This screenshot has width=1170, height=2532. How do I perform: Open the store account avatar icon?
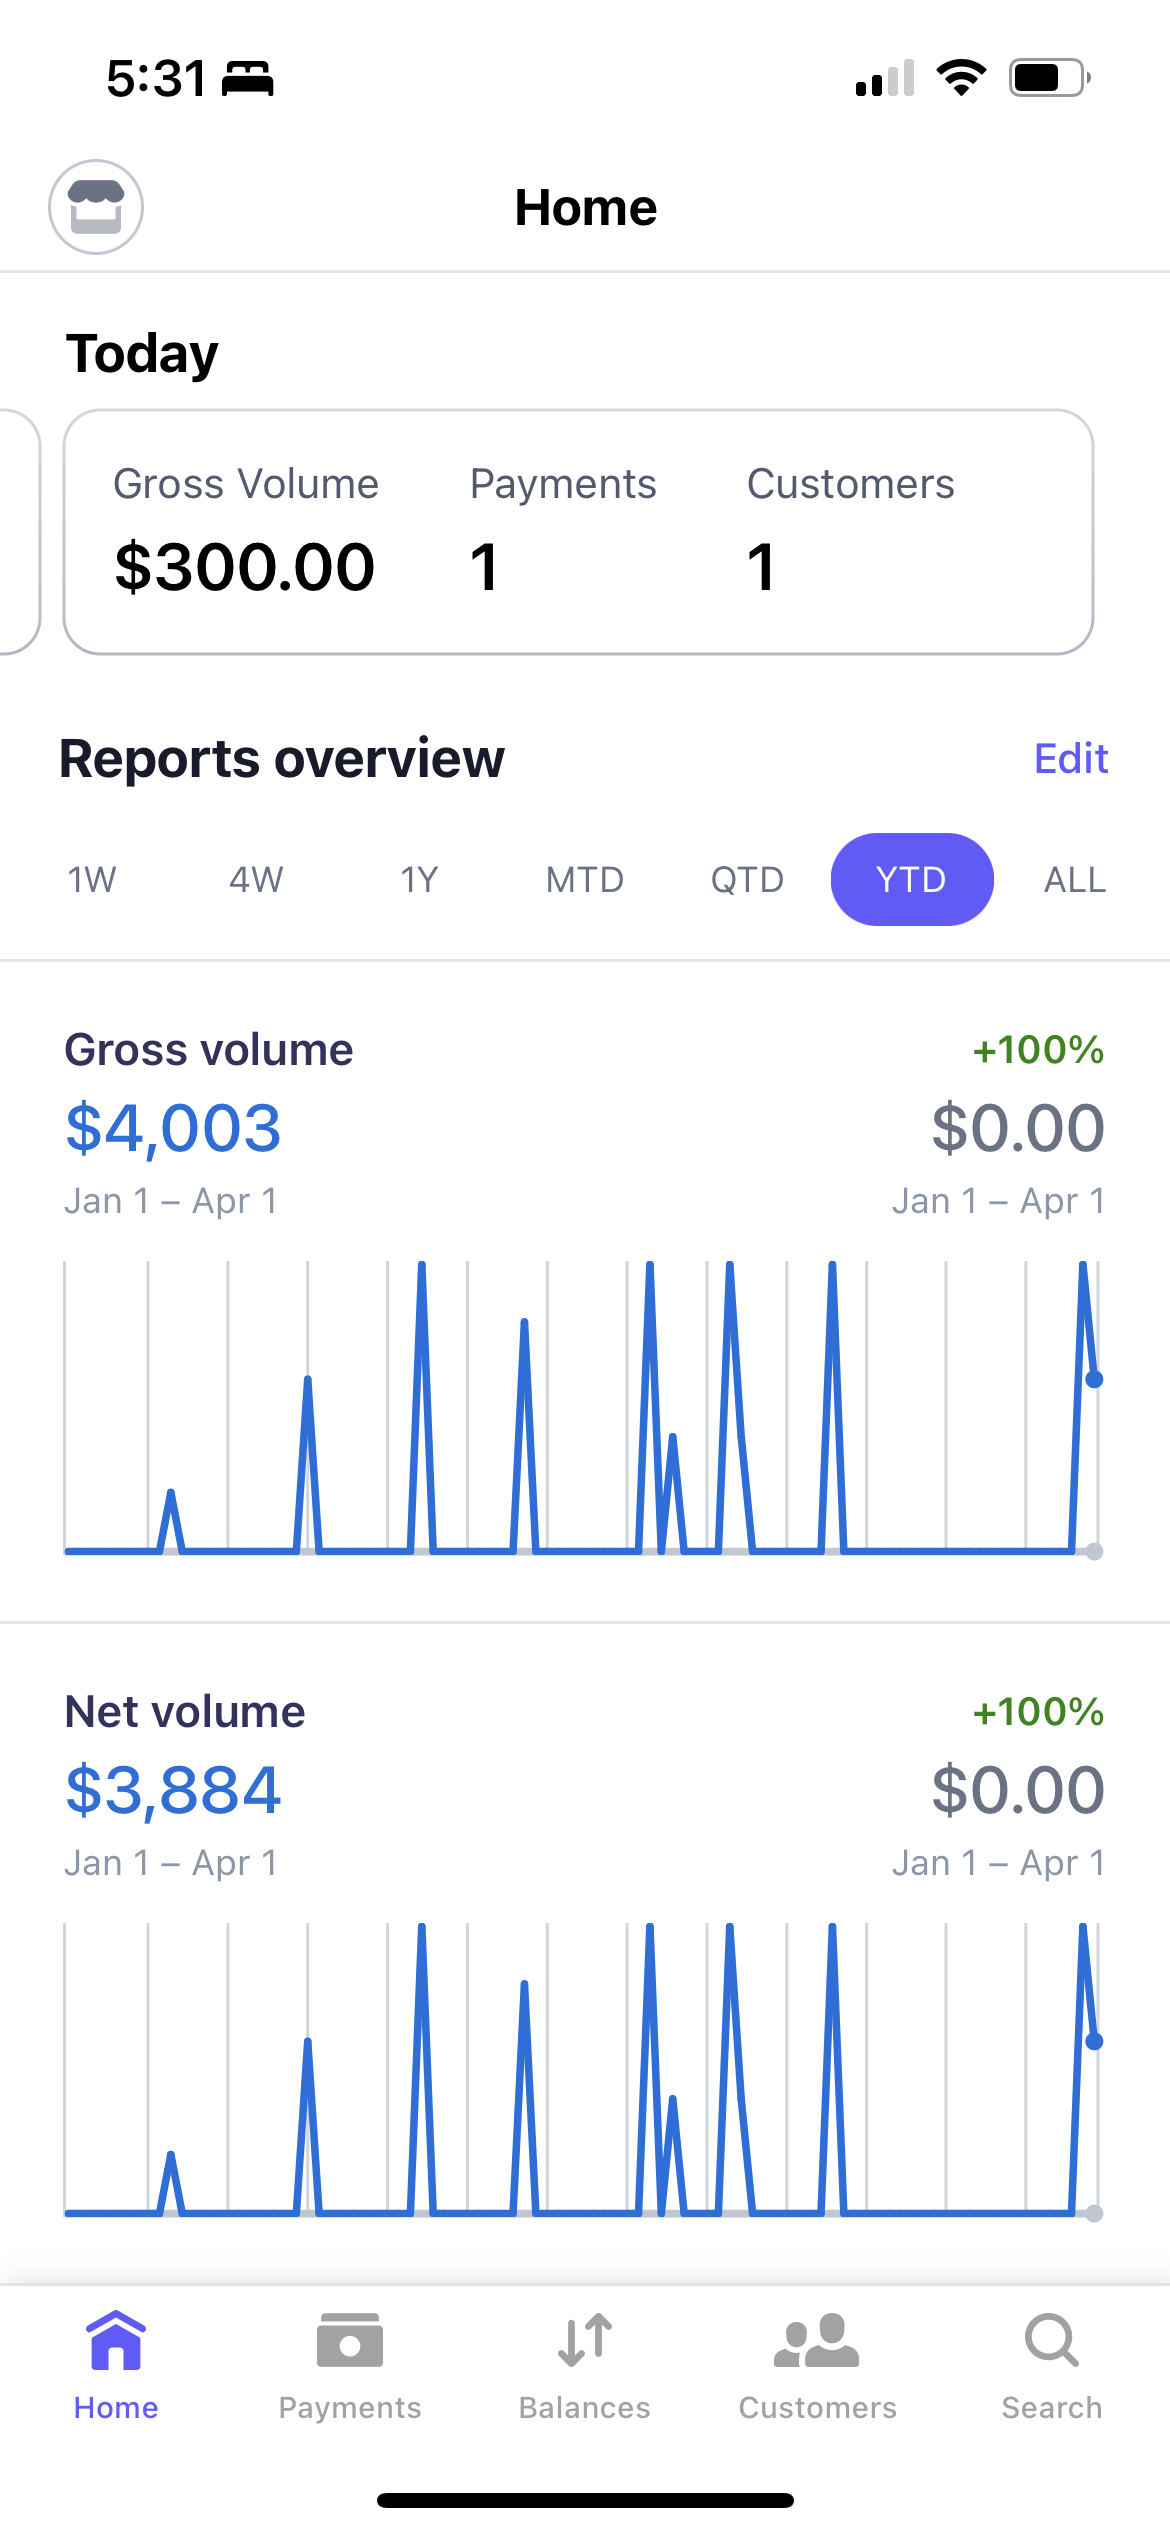pyautogui.click(x=96, y=207)
